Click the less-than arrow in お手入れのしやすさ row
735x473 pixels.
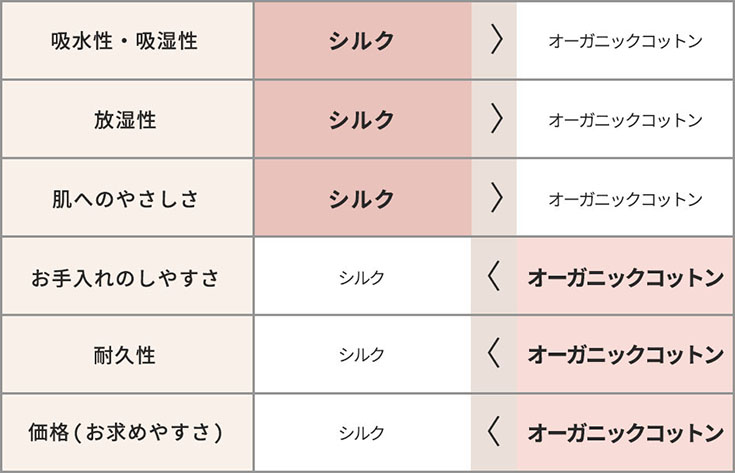tap(494, 277)
